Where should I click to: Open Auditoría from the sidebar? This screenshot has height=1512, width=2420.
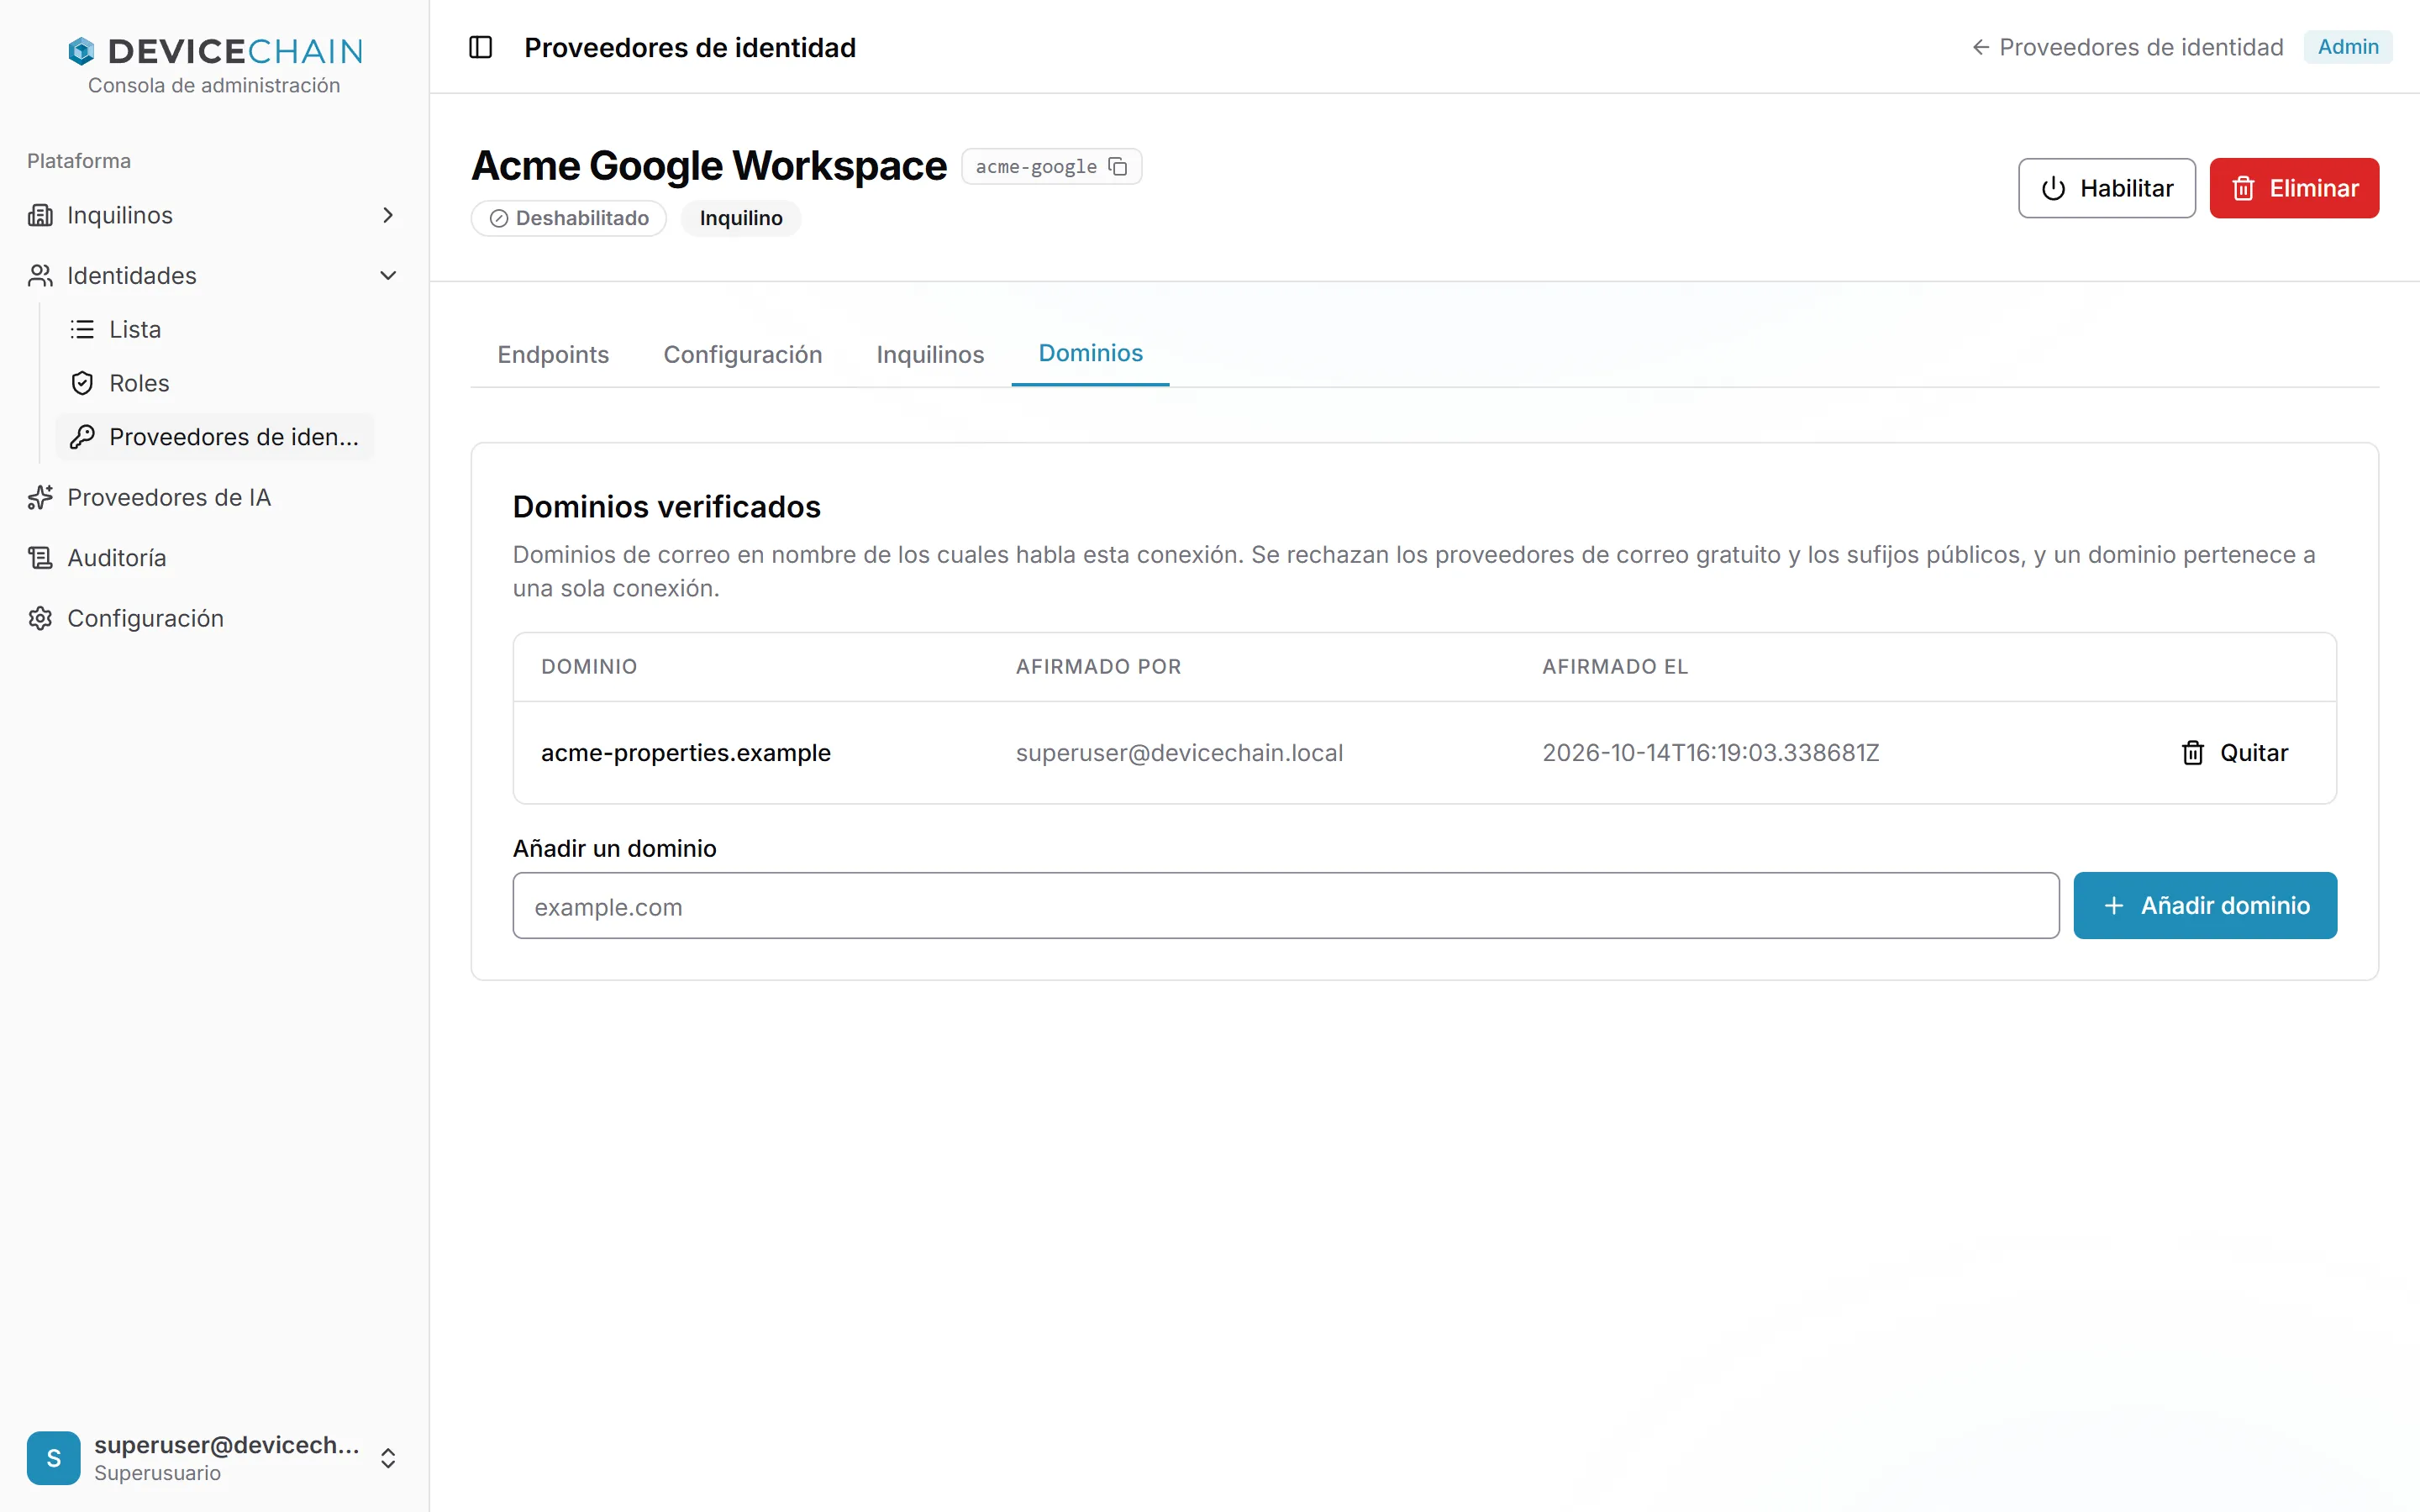pos(117,558)
